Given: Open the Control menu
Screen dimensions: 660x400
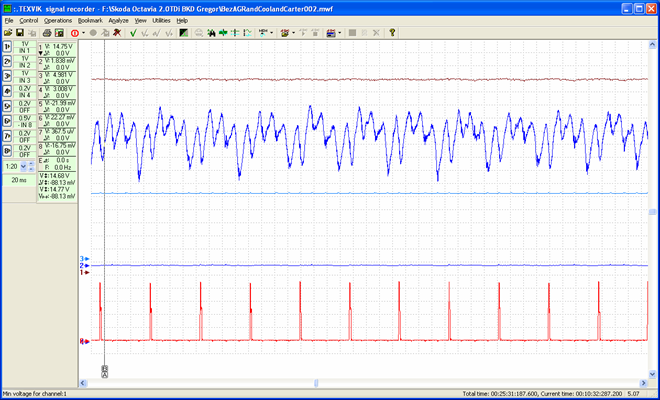Looking at the screenshot, I should point(29,20).
